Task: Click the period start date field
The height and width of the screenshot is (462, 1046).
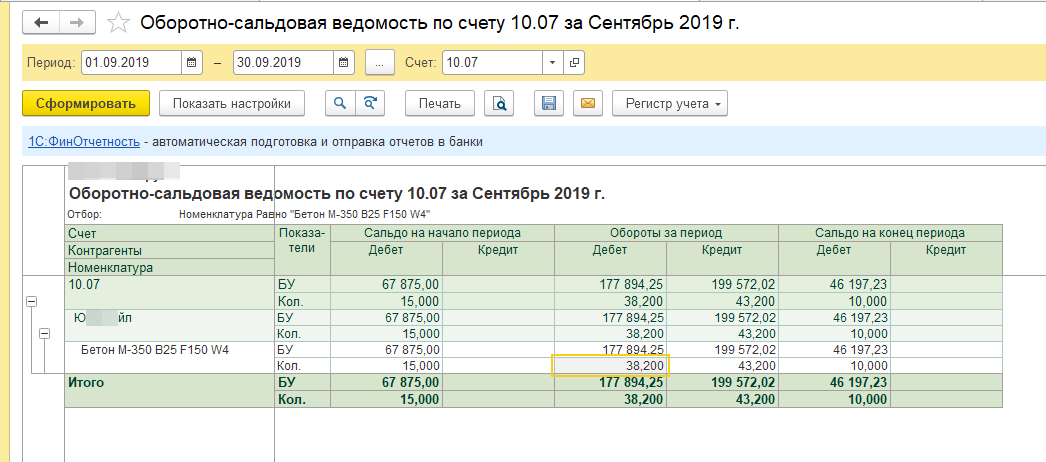Action: pyautogui.click(x=131, y=63)
